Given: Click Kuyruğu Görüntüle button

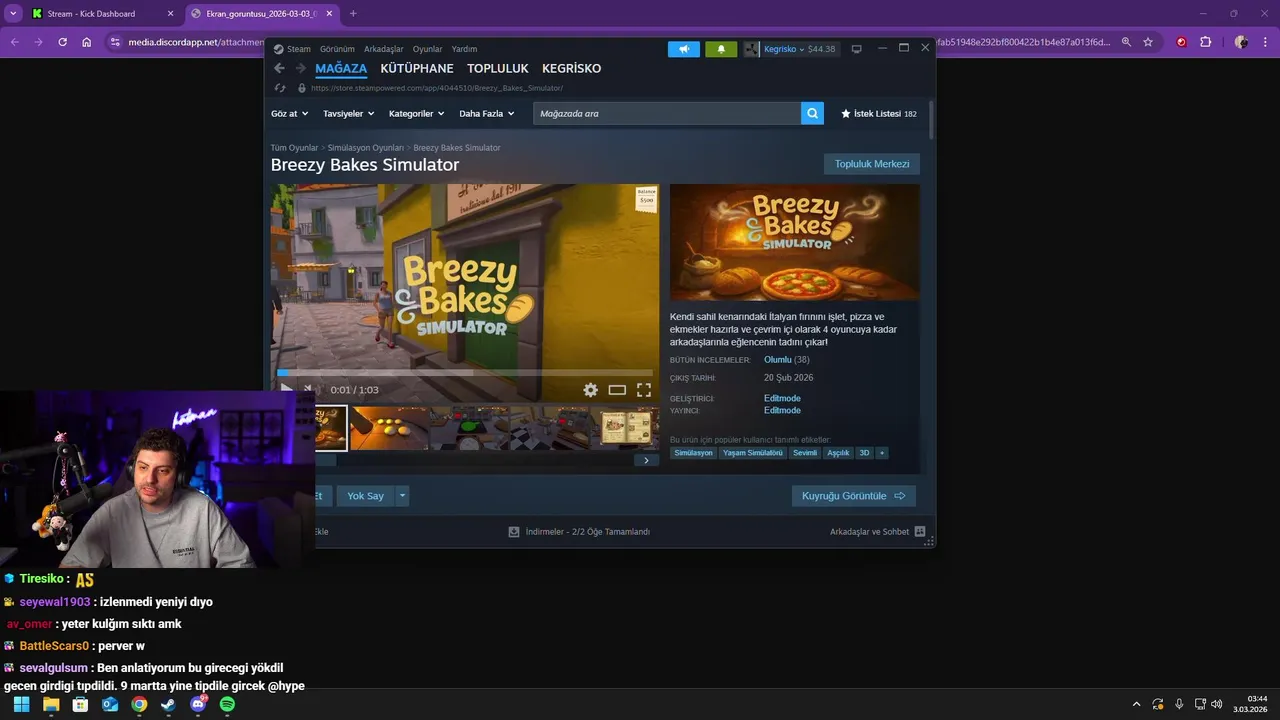Looking at the screenshot, I should tap(853, 496).
